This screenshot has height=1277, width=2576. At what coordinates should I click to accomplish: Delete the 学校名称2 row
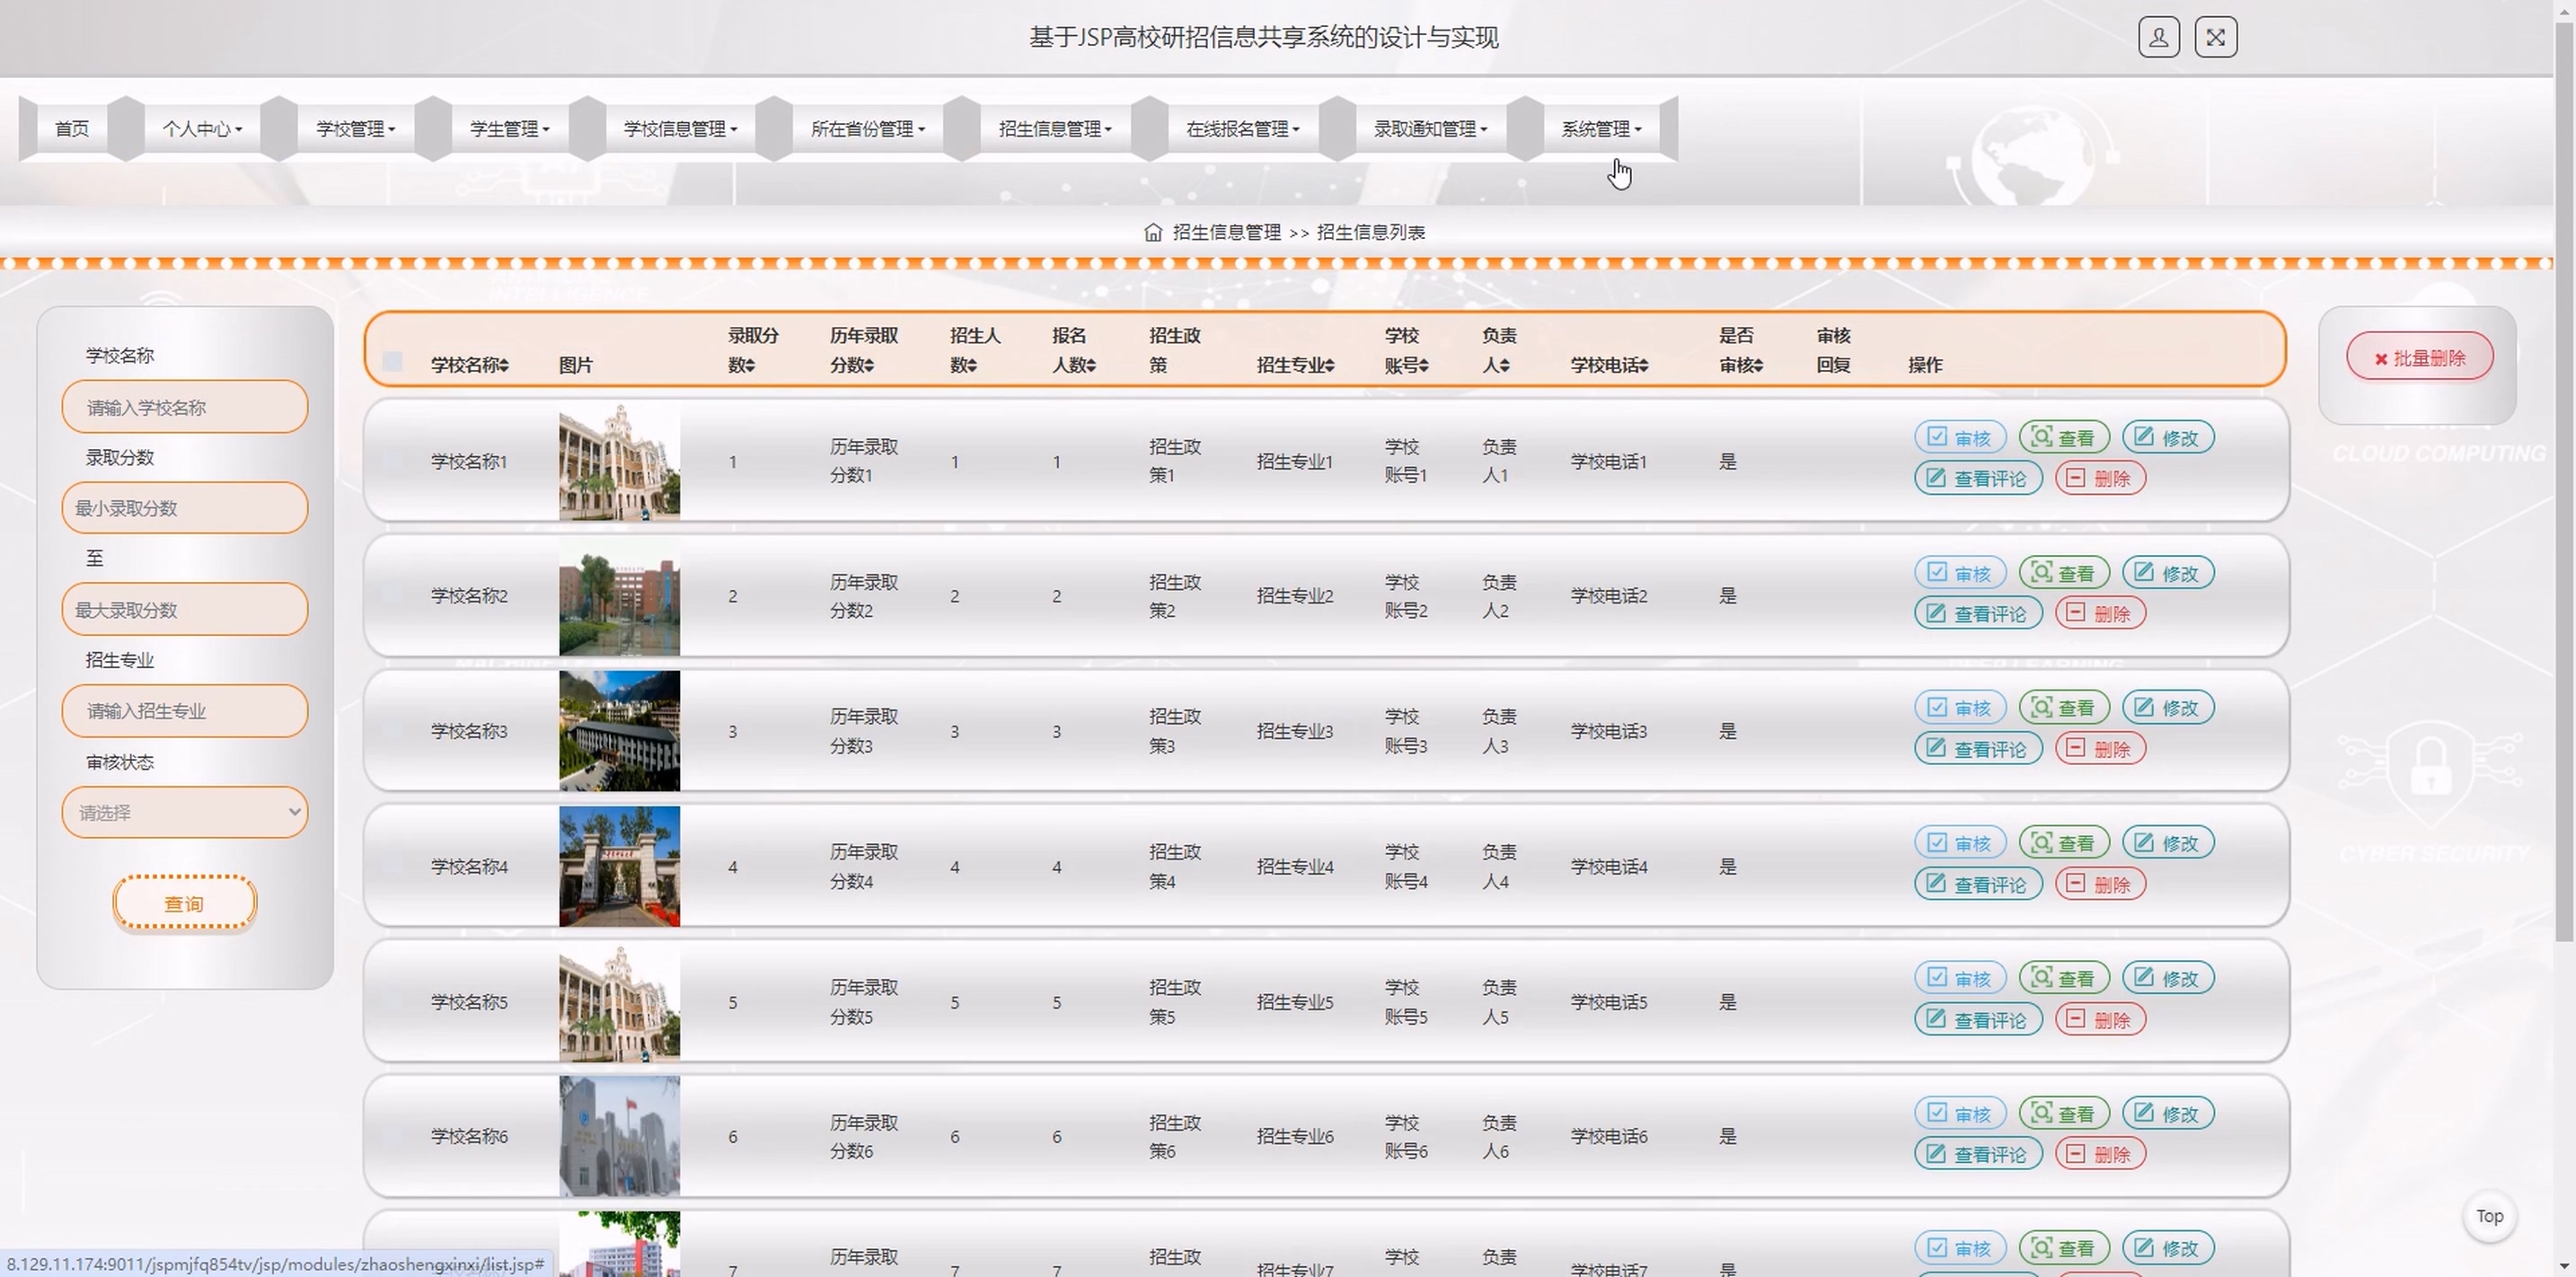tap(2100, 614)
